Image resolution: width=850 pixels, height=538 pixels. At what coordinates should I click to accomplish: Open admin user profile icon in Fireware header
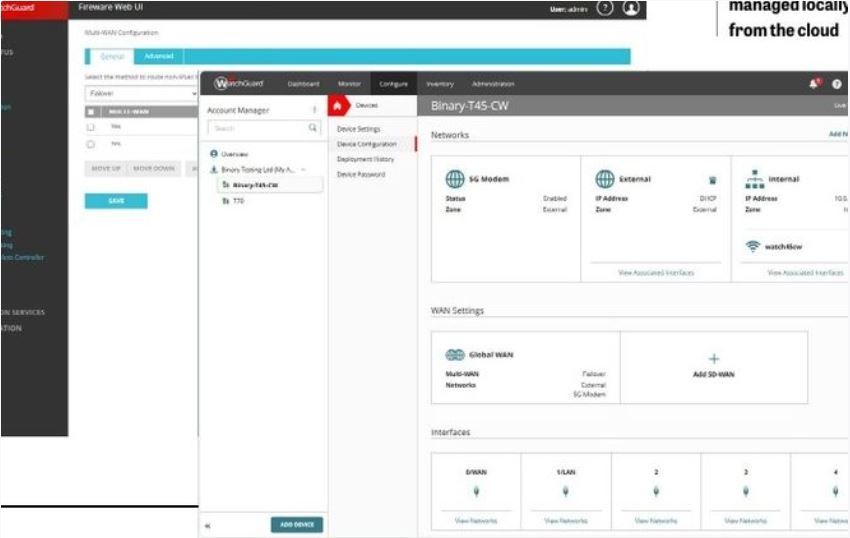coord(630,8)
